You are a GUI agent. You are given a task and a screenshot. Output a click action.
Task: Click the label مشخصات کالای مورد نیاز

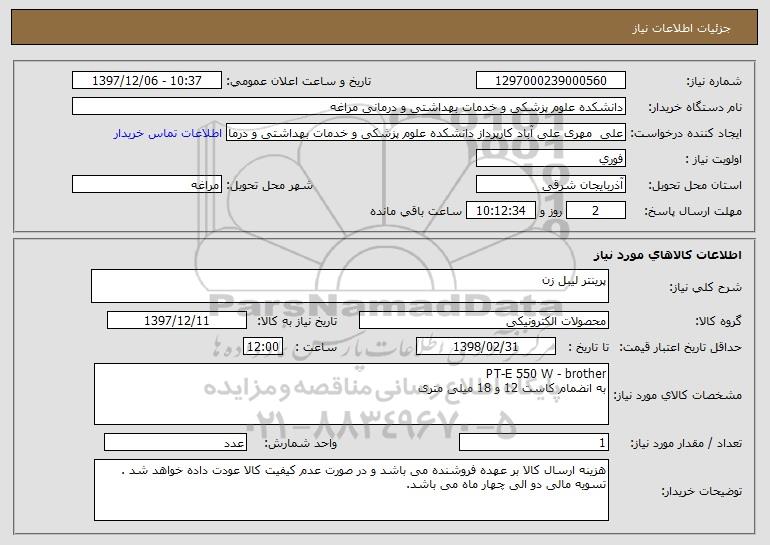click(x=678, y=395)
